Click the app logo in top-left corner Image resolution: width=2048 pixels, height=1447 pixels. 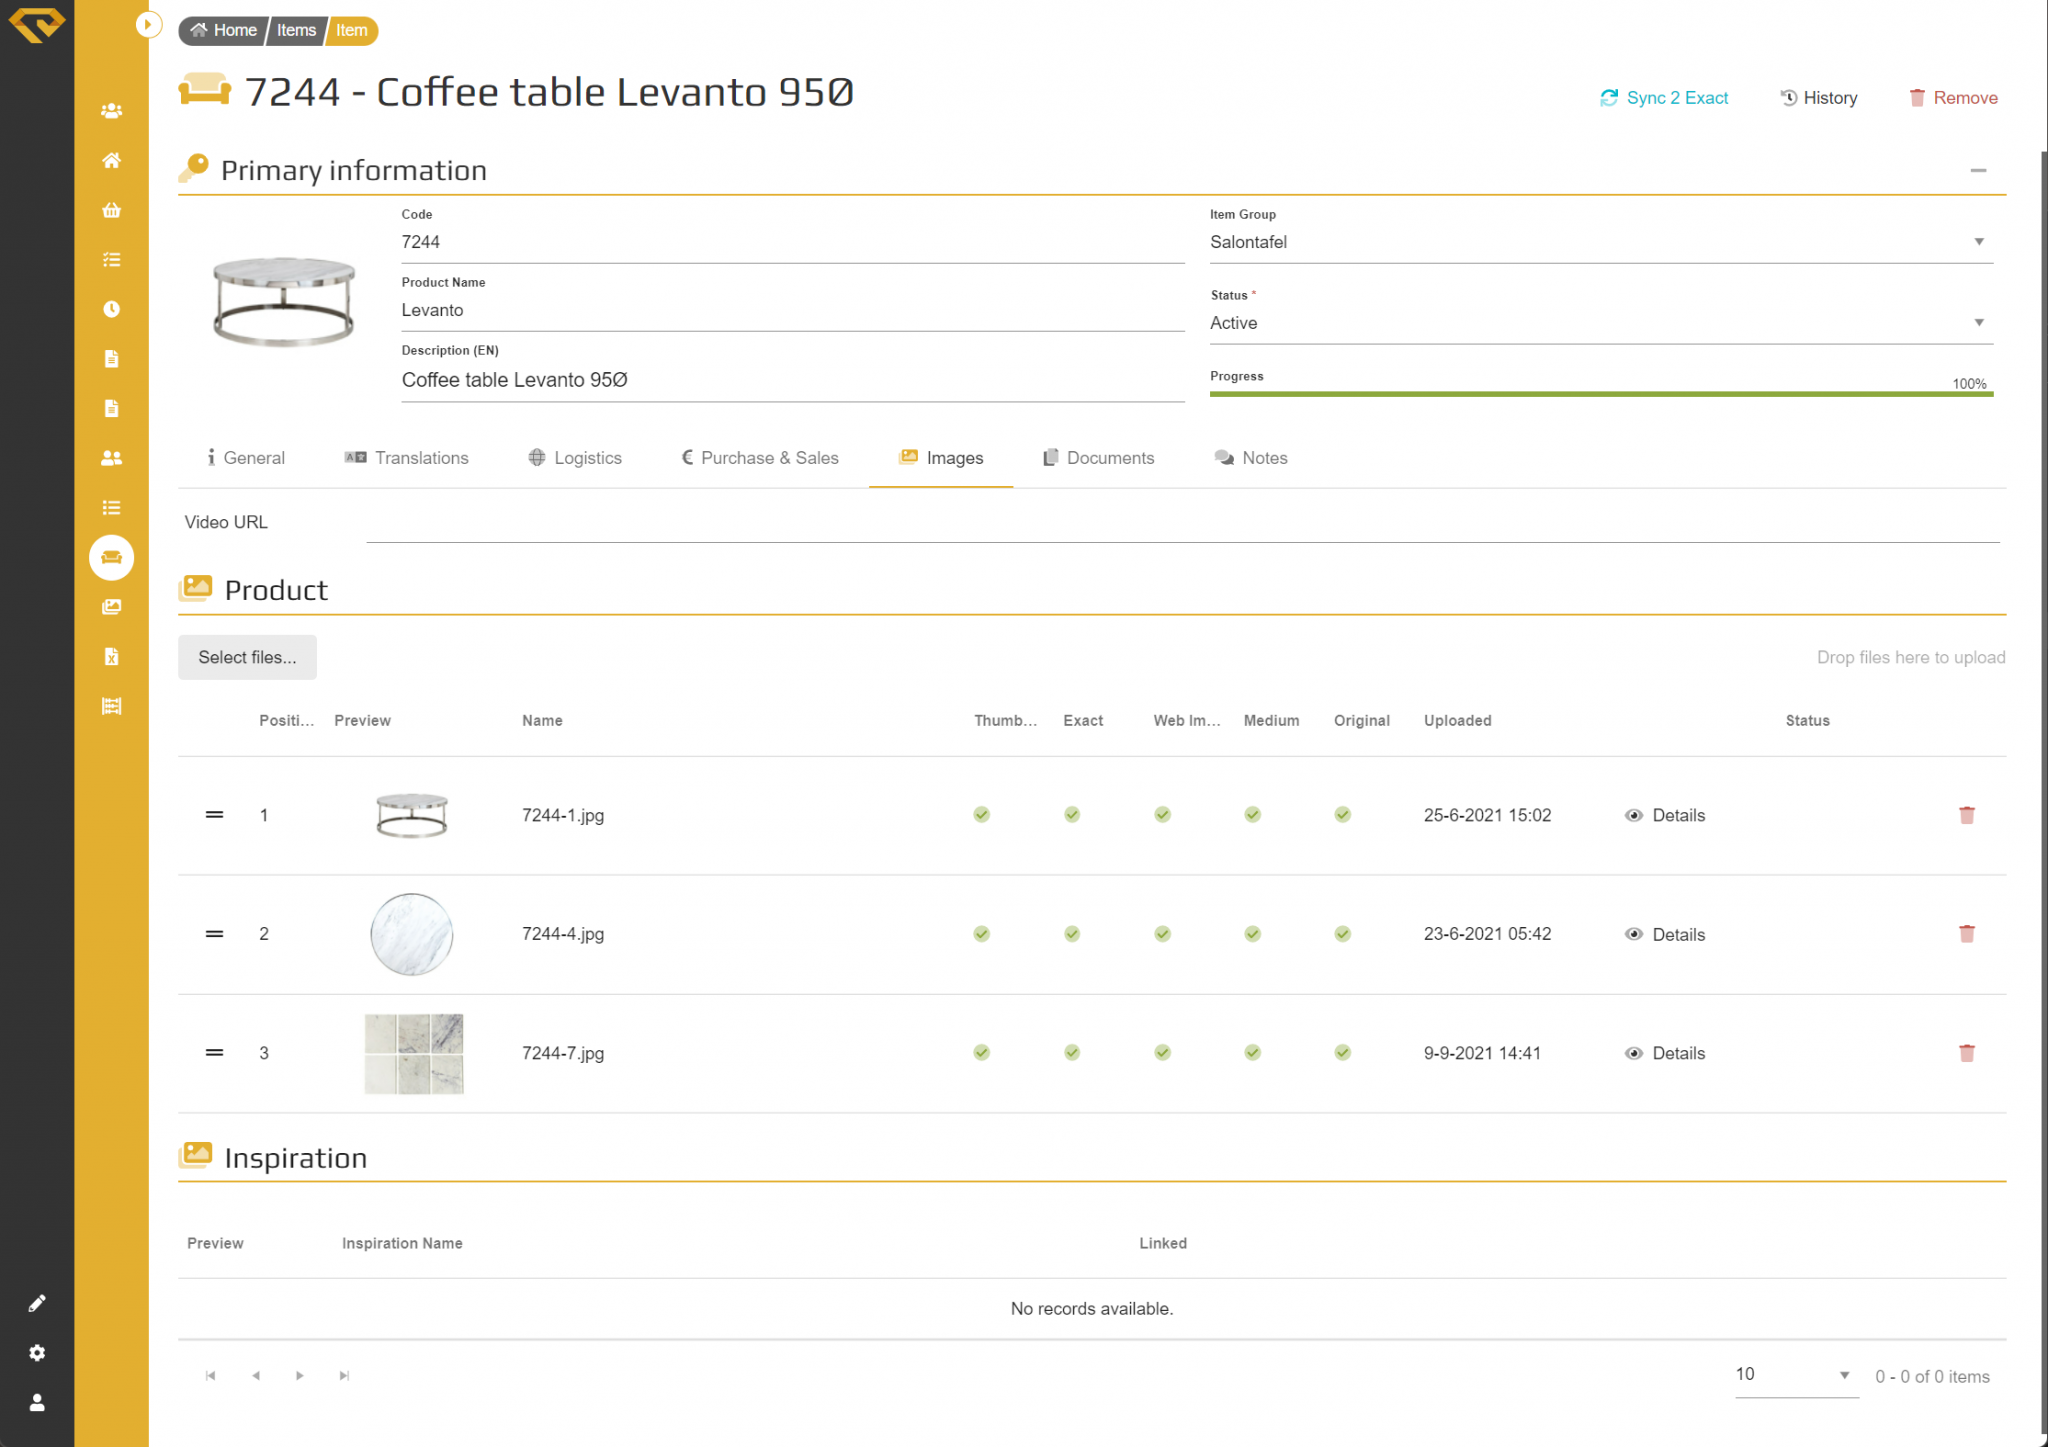click(x=37, y=24)
